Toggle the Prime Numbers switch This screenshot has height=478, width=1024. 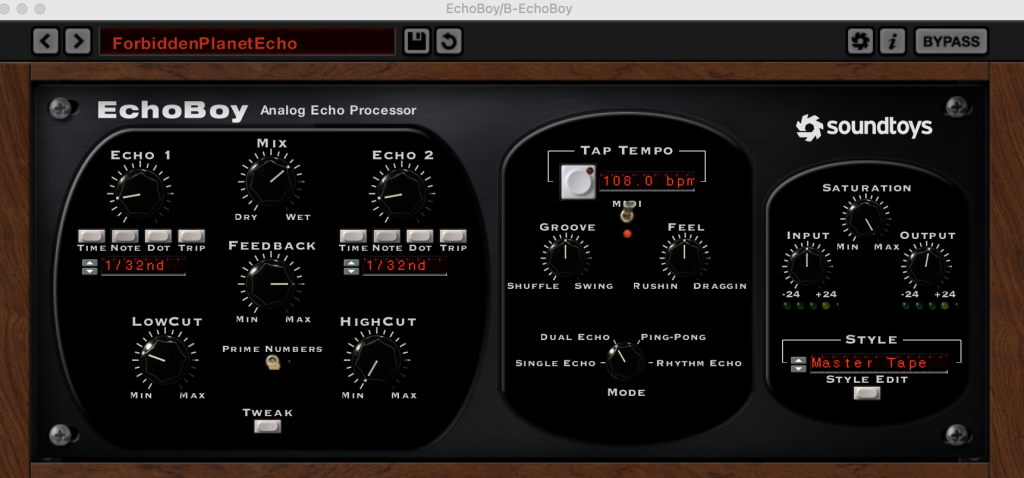[272, 366]
